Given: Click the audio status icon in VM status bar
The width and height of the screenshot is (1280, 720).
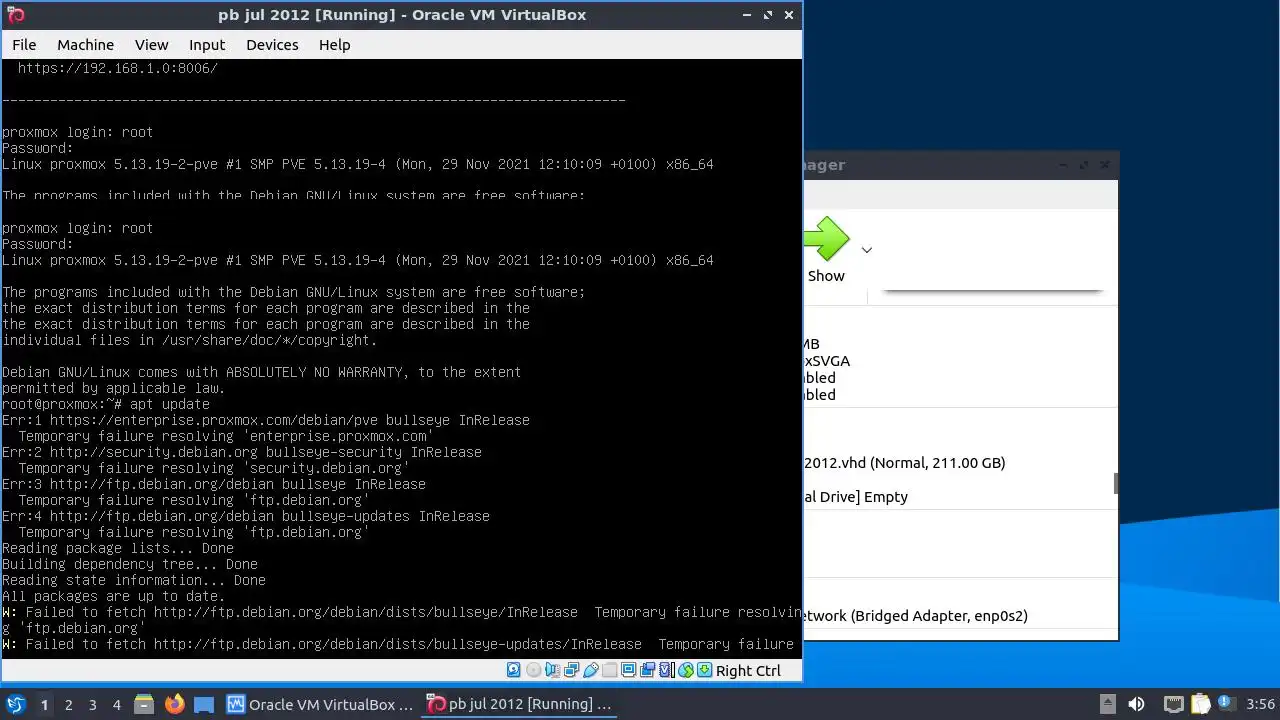Looking at the screenshot, I should pyautogui.click(x=553, y=671).
